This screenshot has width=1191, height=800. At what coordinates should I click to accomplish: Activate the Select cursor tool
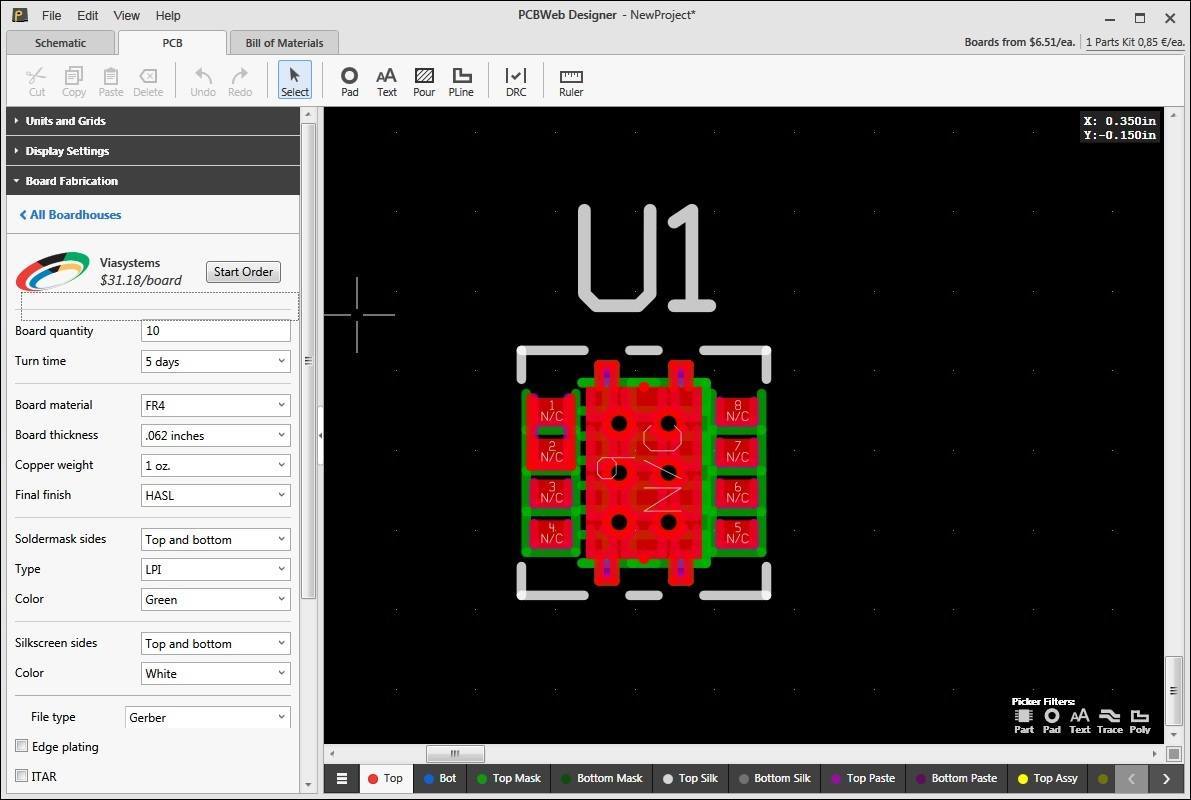click(x=295, y=81)
